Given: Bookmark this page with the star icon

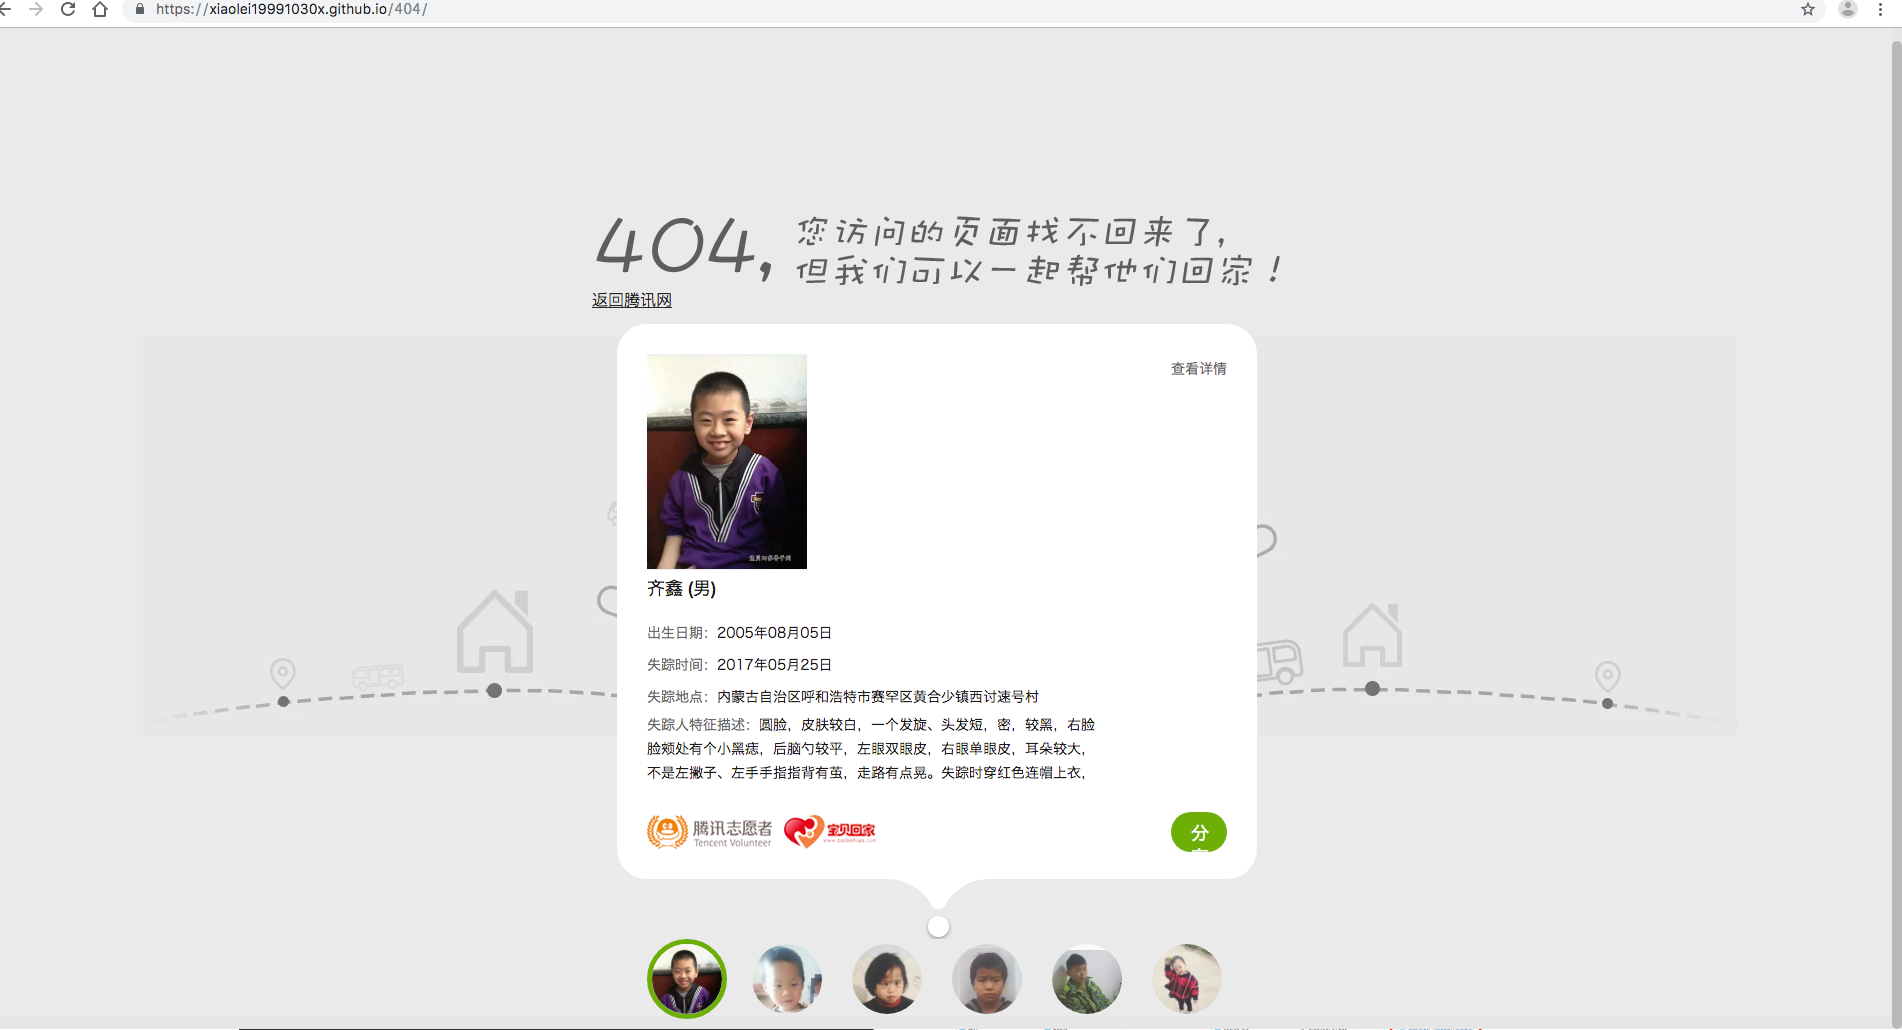Looking at the screenshot, I should [x=1808, y=10].
